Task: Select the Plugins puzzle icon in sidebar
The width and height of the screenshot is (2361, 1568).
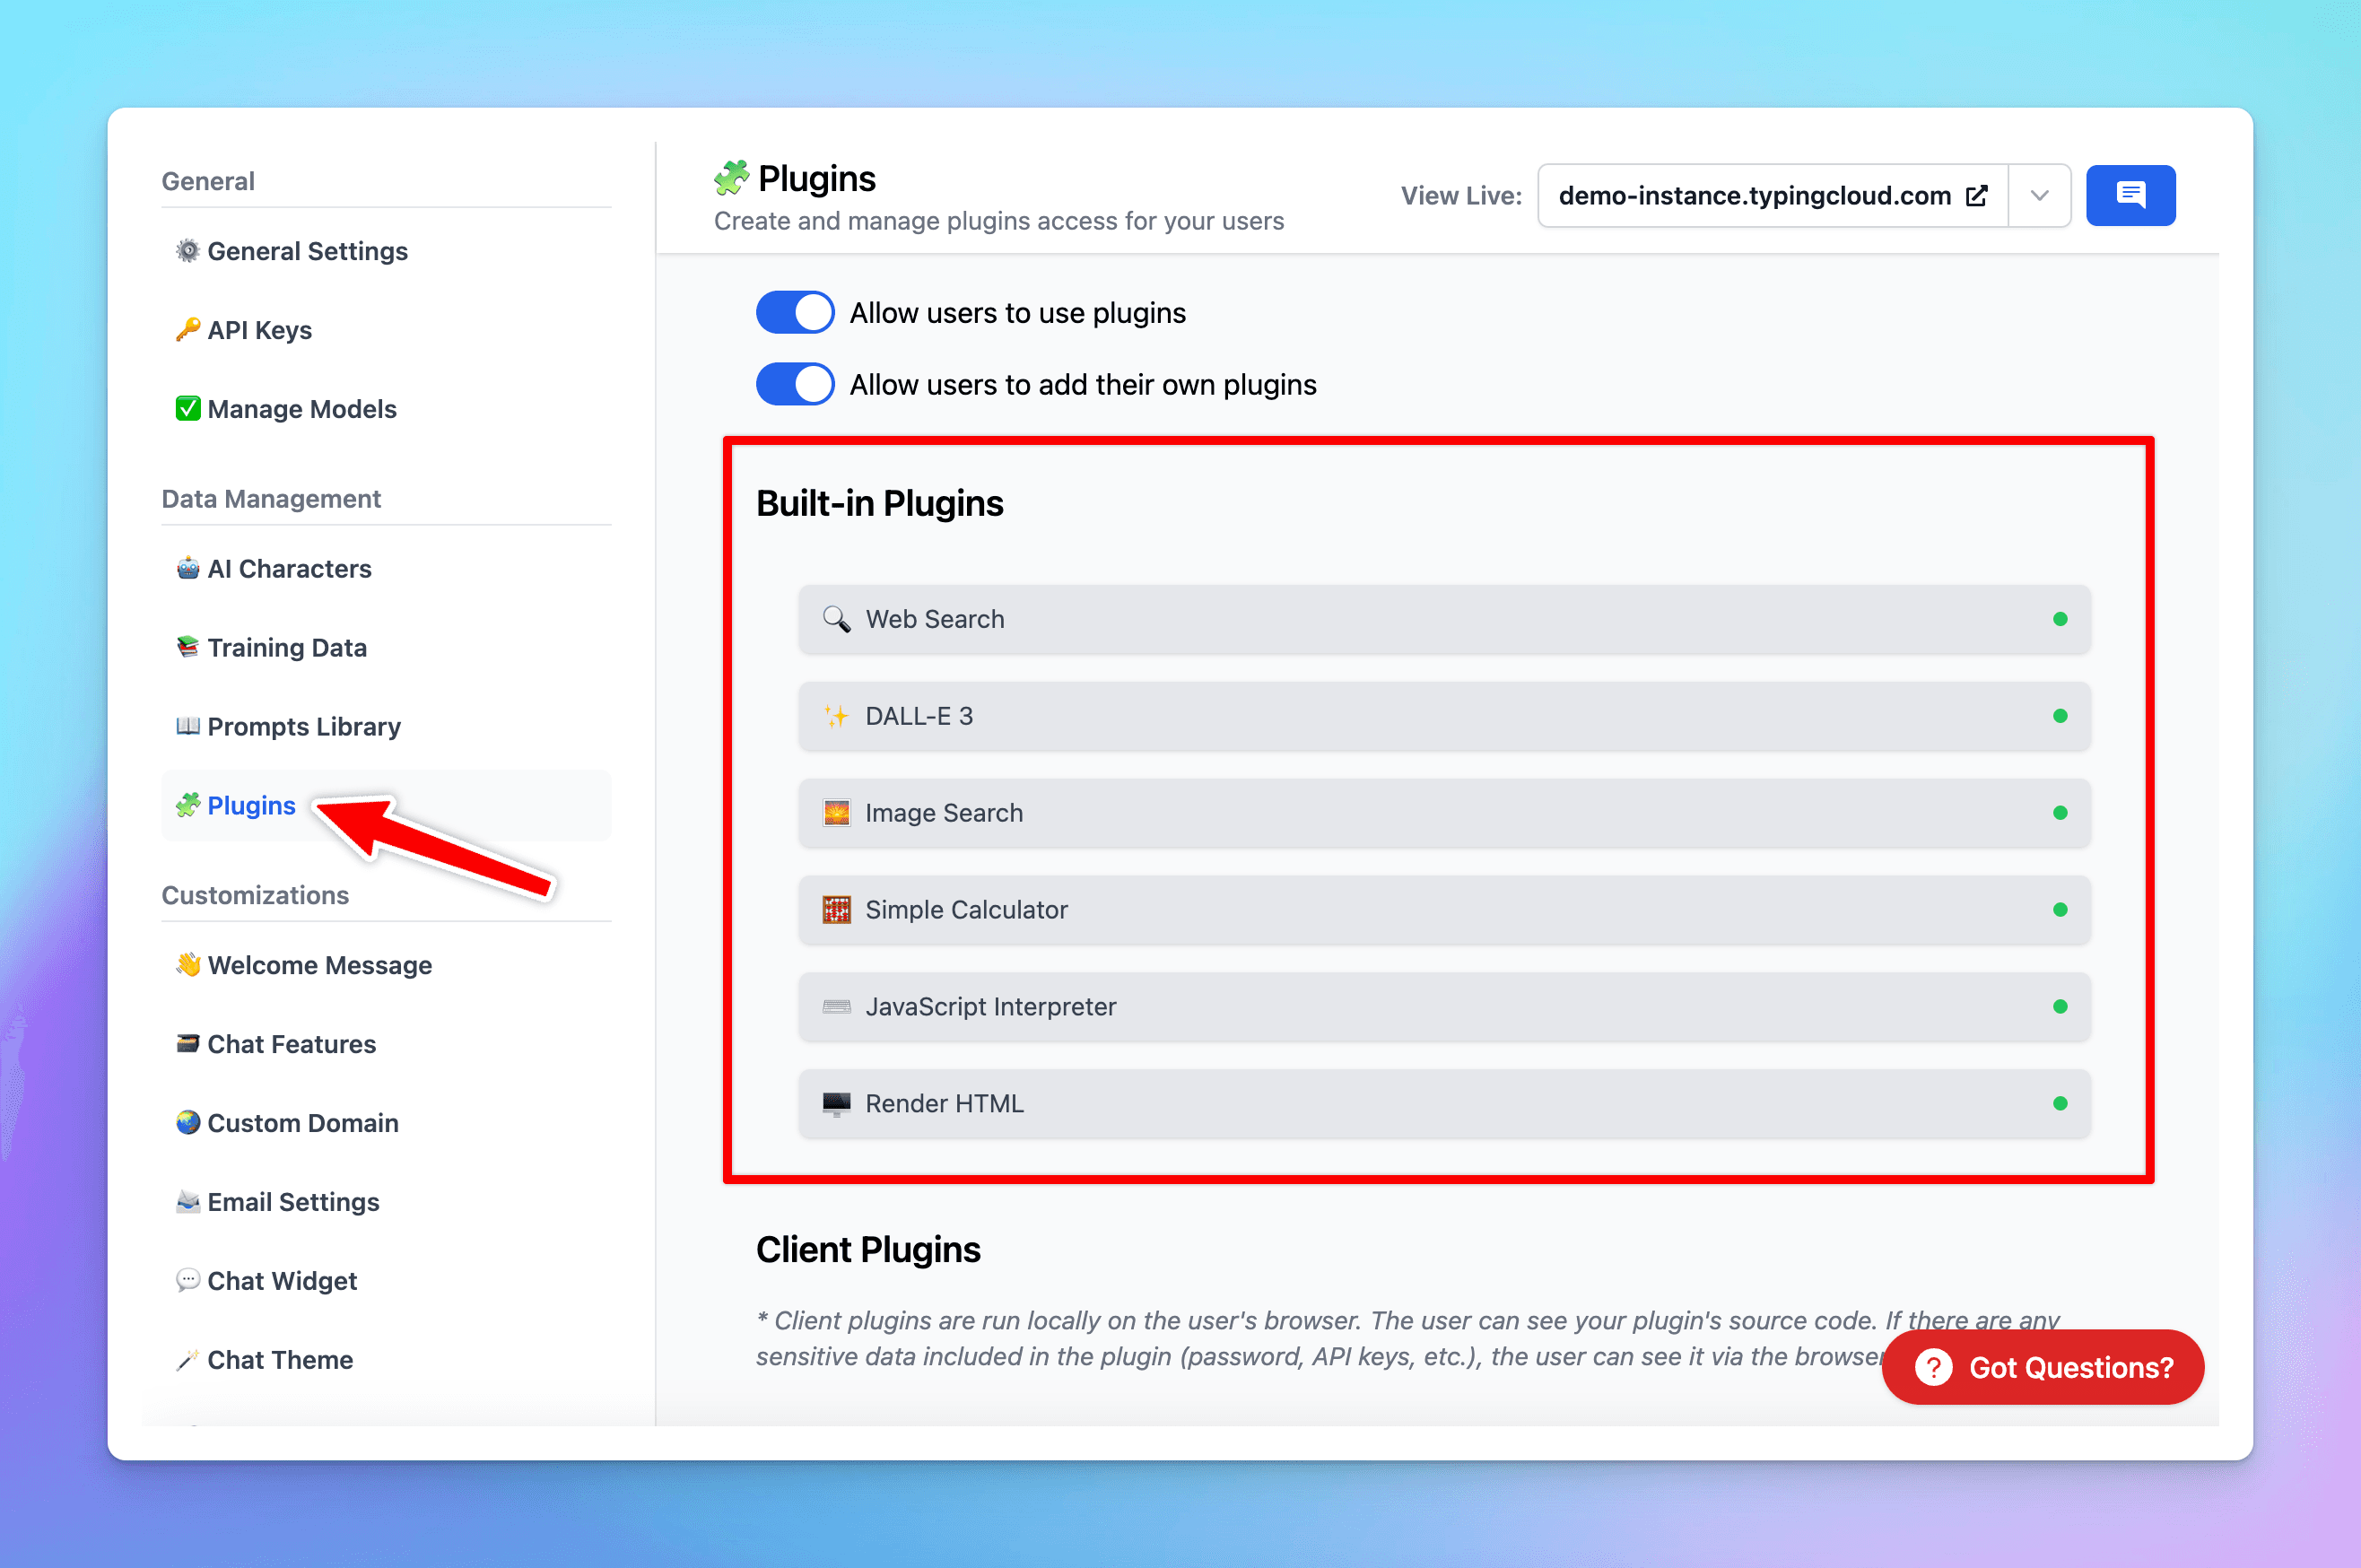Action: (x=189, y=806)
